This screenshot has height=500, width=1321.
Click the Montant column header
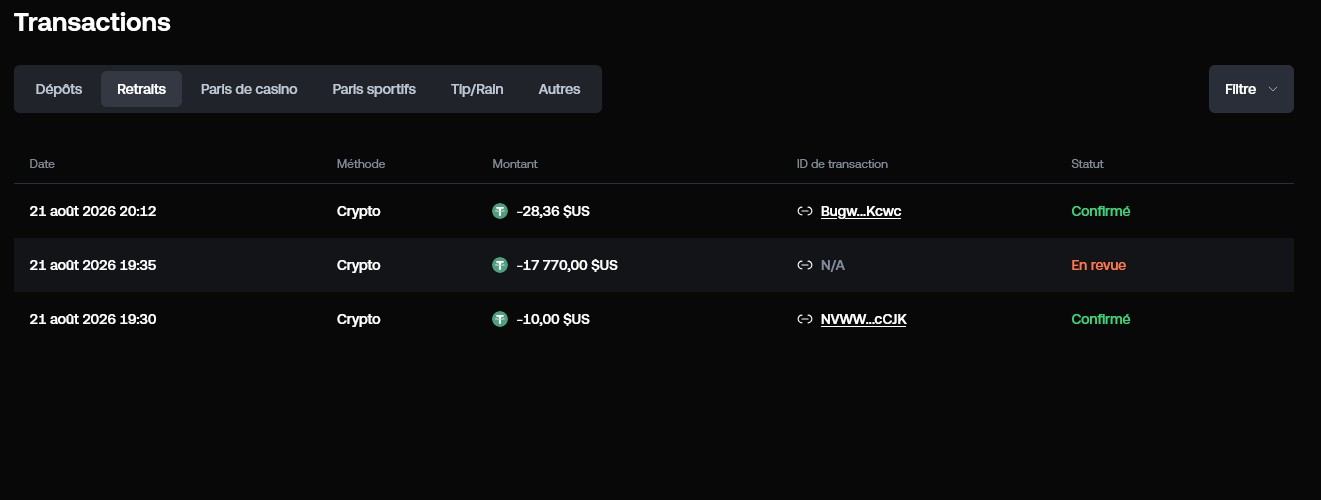515,164
